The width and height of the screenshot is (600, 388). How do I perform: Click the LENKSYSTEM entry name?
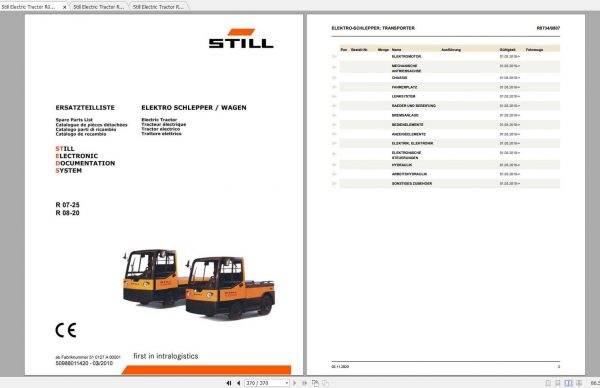pos(403,96)
